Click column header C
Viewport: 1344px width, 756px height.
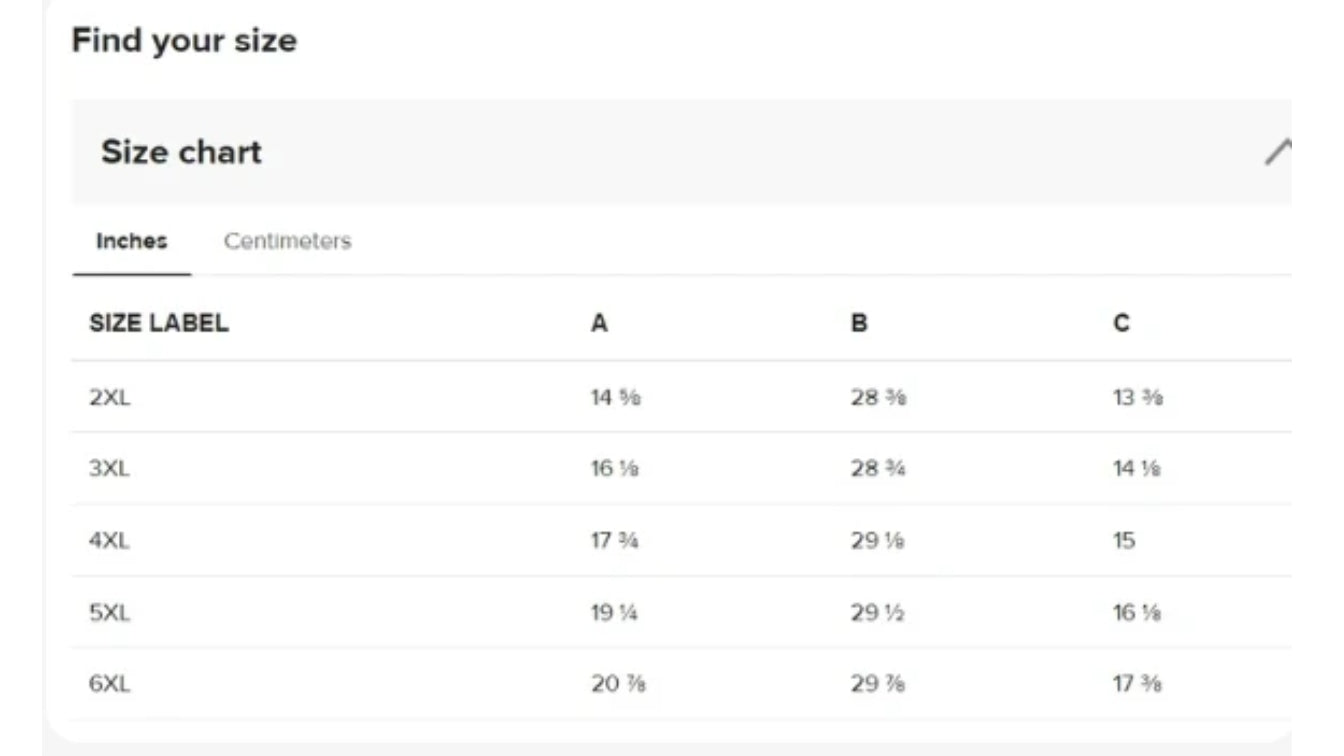(x=1122, y=323)
